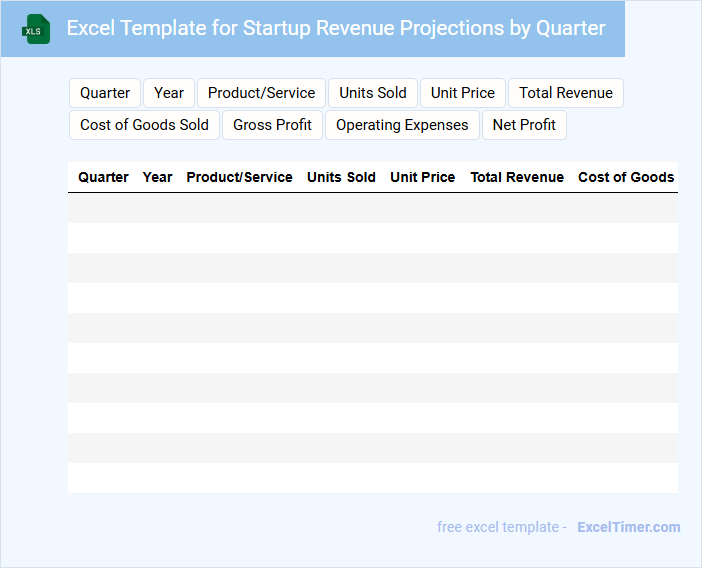Choose the Operating Expenses tag
The image size is (702, 568).
[402, 125]
